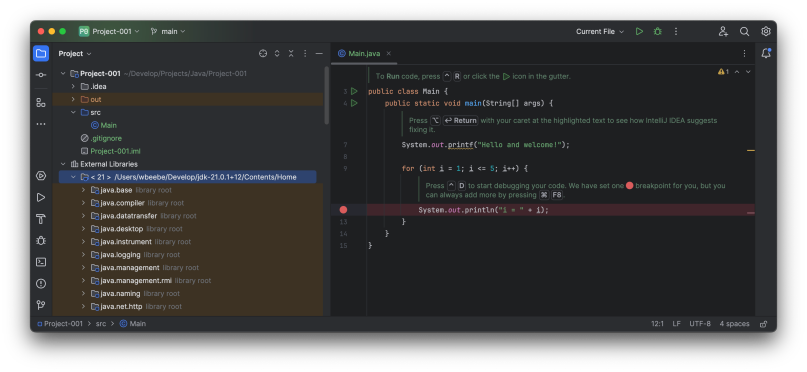Toggle read-only lock icon in status bar
Image resolution: width=807 pixels, height=372 pixels.
coord(764,324)
